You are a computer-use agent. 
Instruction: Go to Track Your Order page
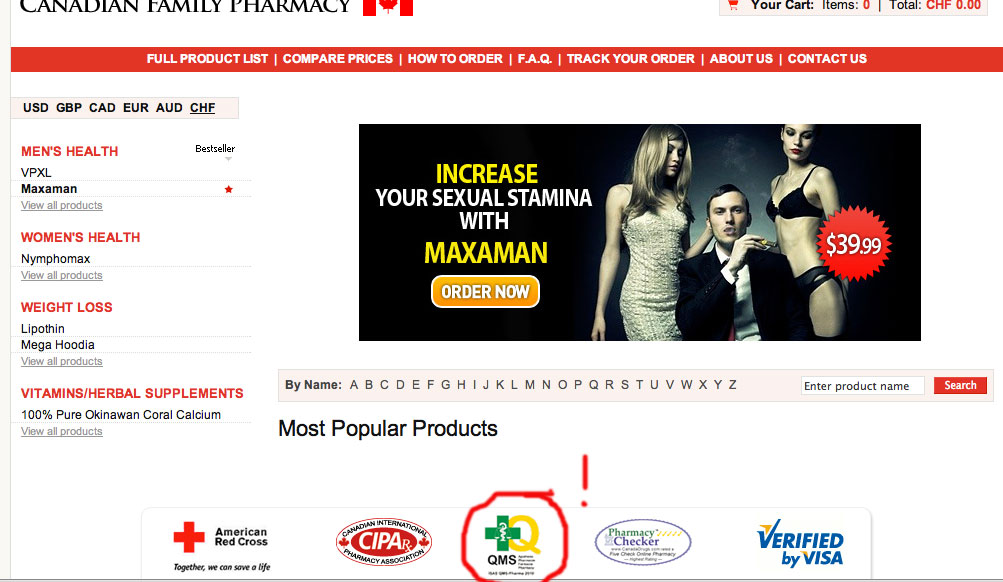631,59
